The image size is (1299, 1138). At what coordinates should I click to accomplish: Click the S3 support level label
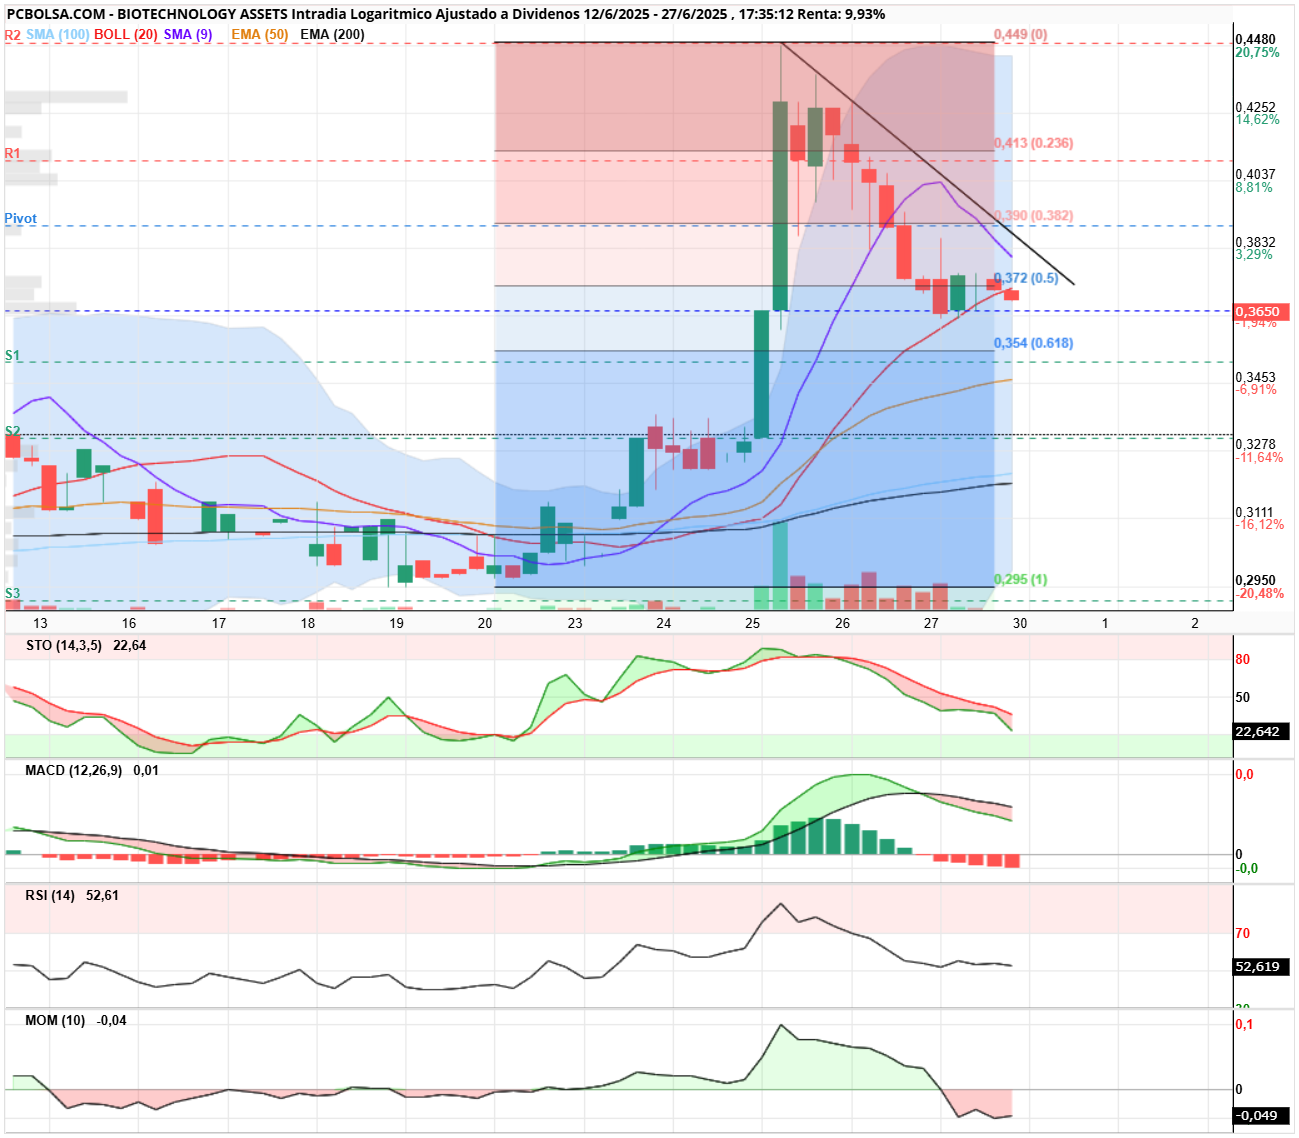[x=12, y=593]
